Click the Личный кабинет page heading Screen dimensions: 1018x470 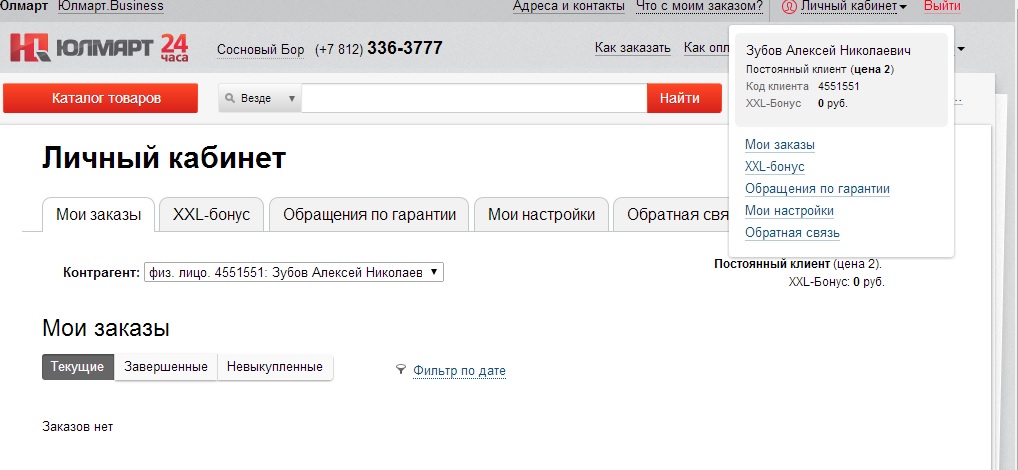164,158
